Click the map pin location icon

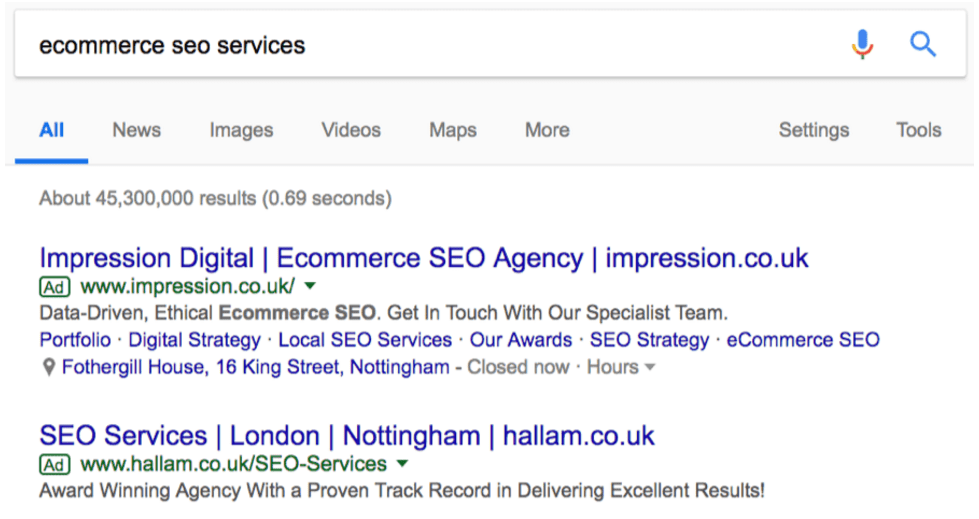[x=48, y=368]
